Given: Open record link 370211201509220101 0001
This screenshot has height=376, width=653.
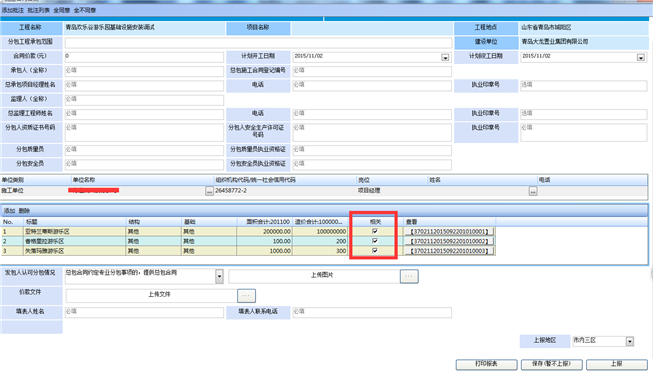Looking at the screenshot, I should [449, 232].
